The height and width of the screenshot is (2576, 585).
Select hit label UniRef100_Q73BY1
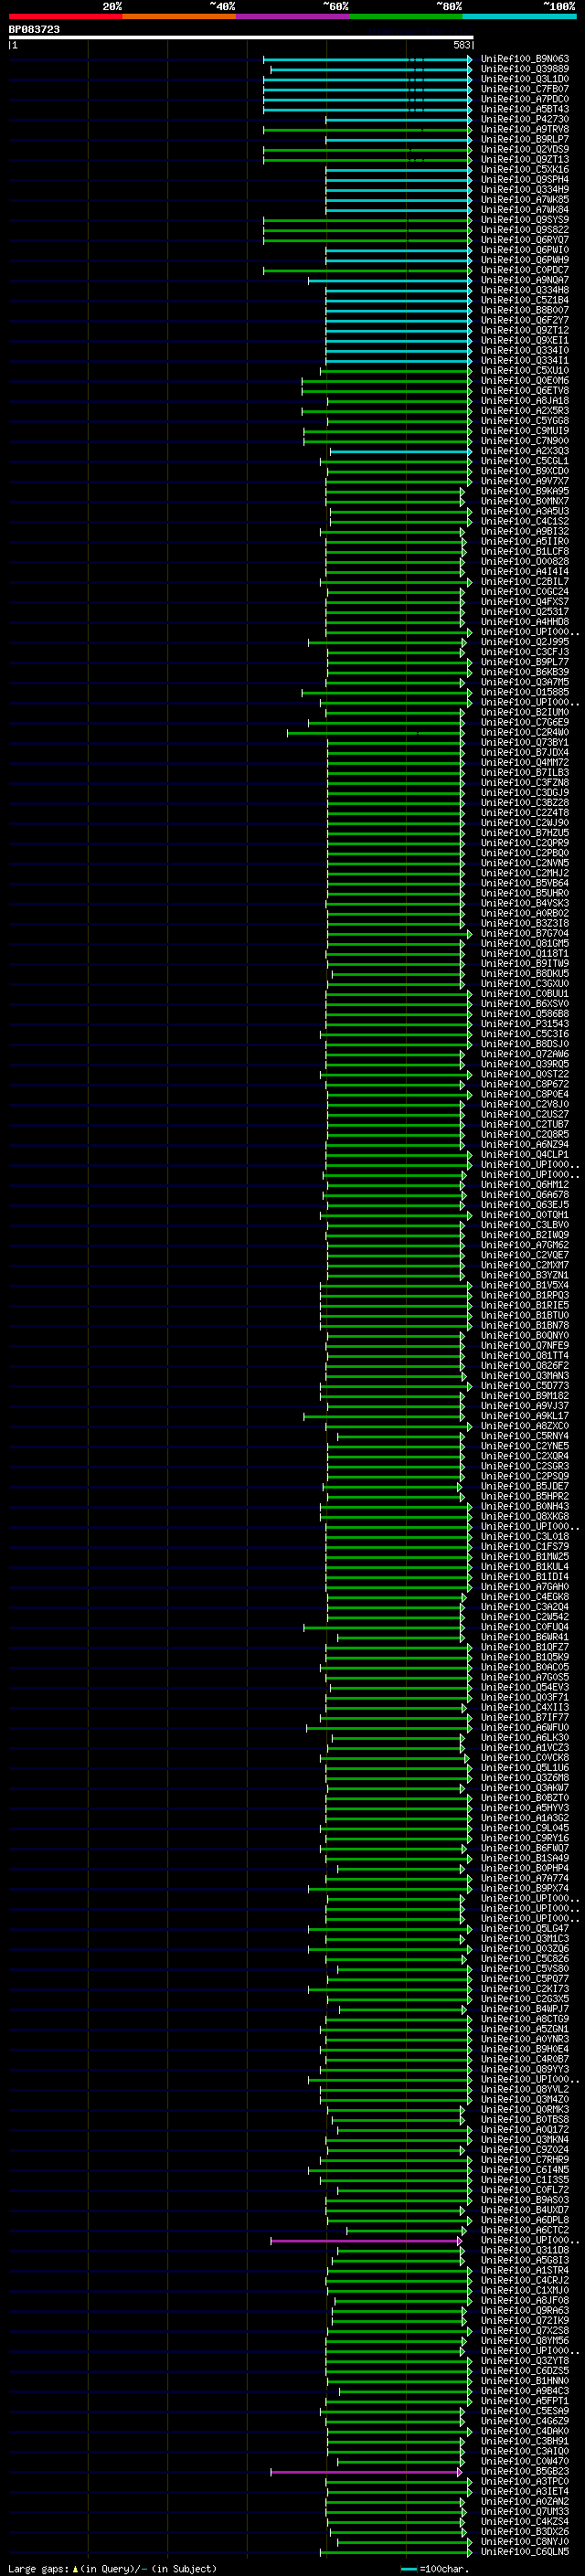(x=525, y=742)
